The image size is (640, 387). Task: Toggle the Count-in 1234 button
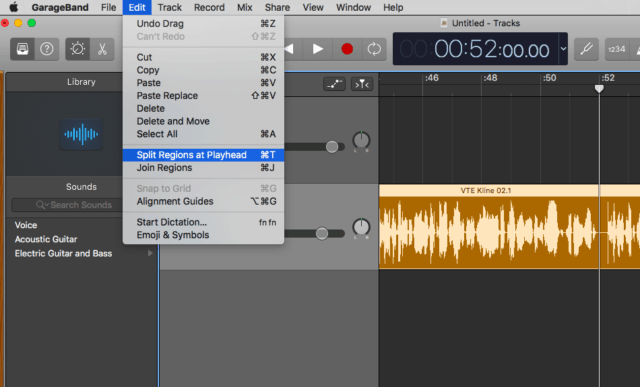point(616,49)
